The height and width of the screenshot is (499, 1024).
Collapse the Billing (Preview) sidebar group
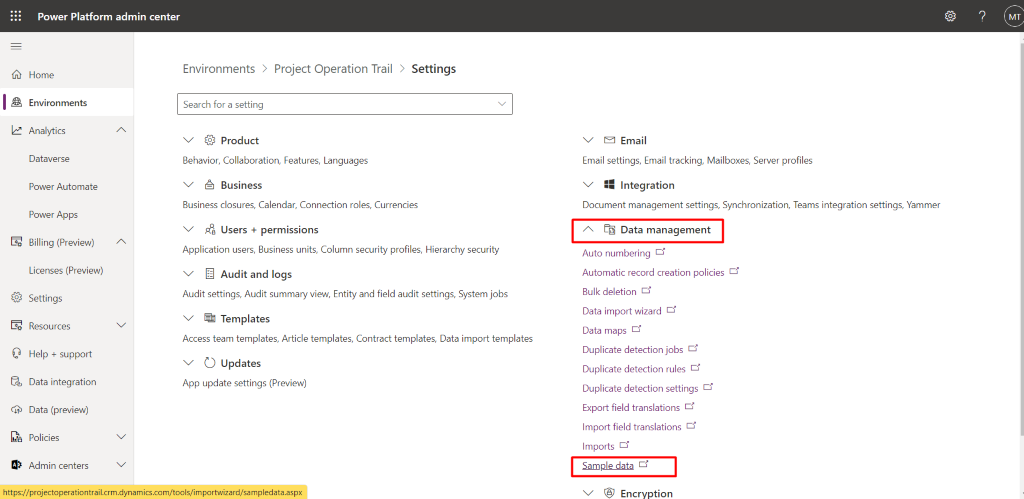pyautogui.click(x=121, y=242)
